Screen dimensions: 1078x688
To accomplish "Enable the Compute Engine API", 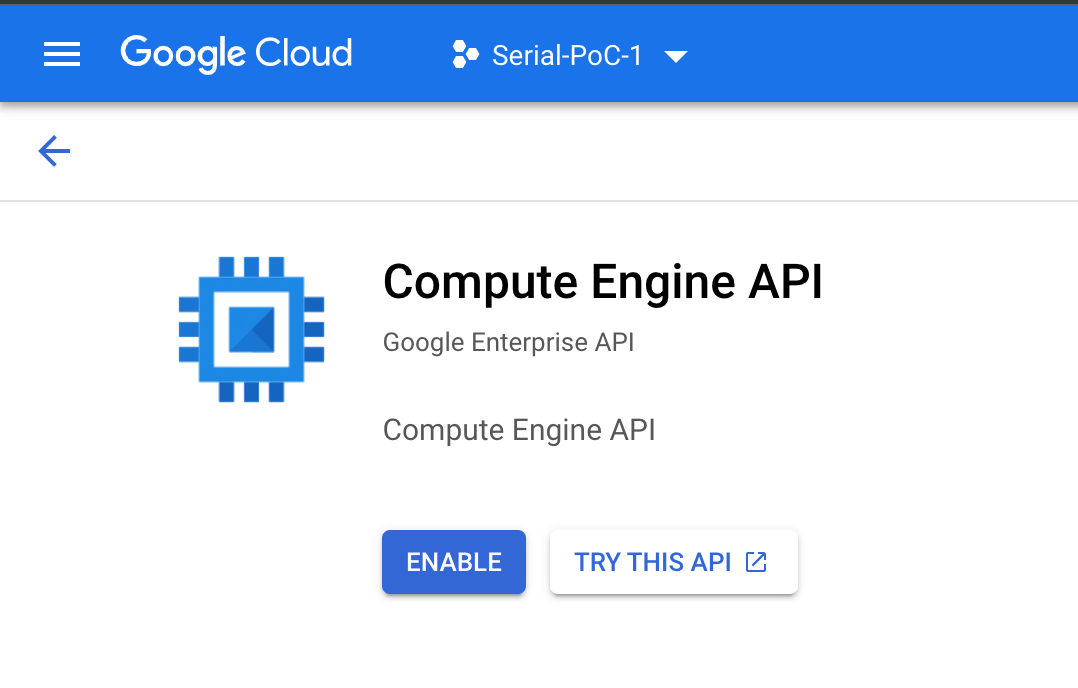I will [454, 562].
